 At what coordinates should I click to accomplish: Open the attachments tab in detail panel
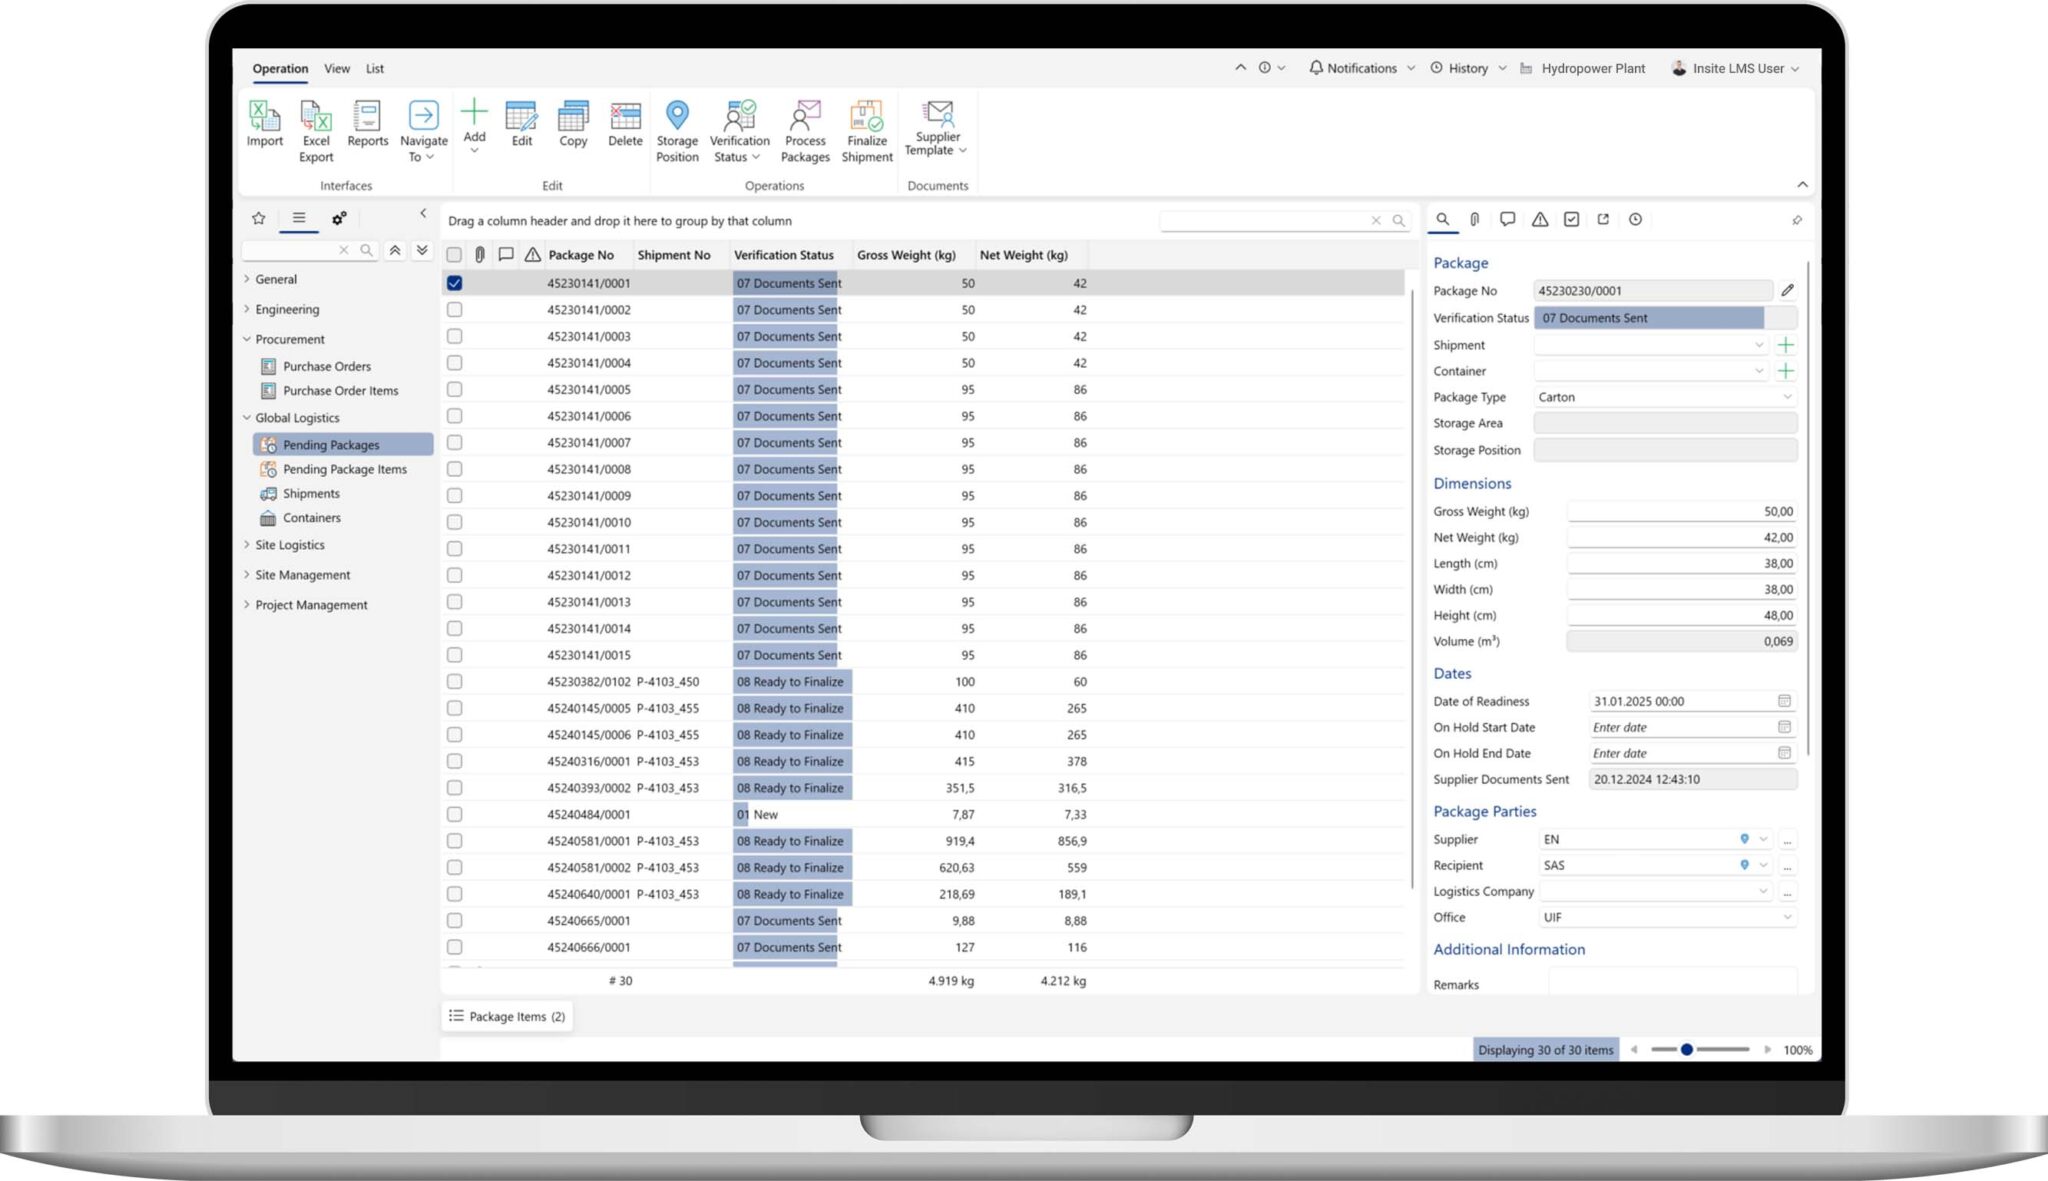point(1474,219)
